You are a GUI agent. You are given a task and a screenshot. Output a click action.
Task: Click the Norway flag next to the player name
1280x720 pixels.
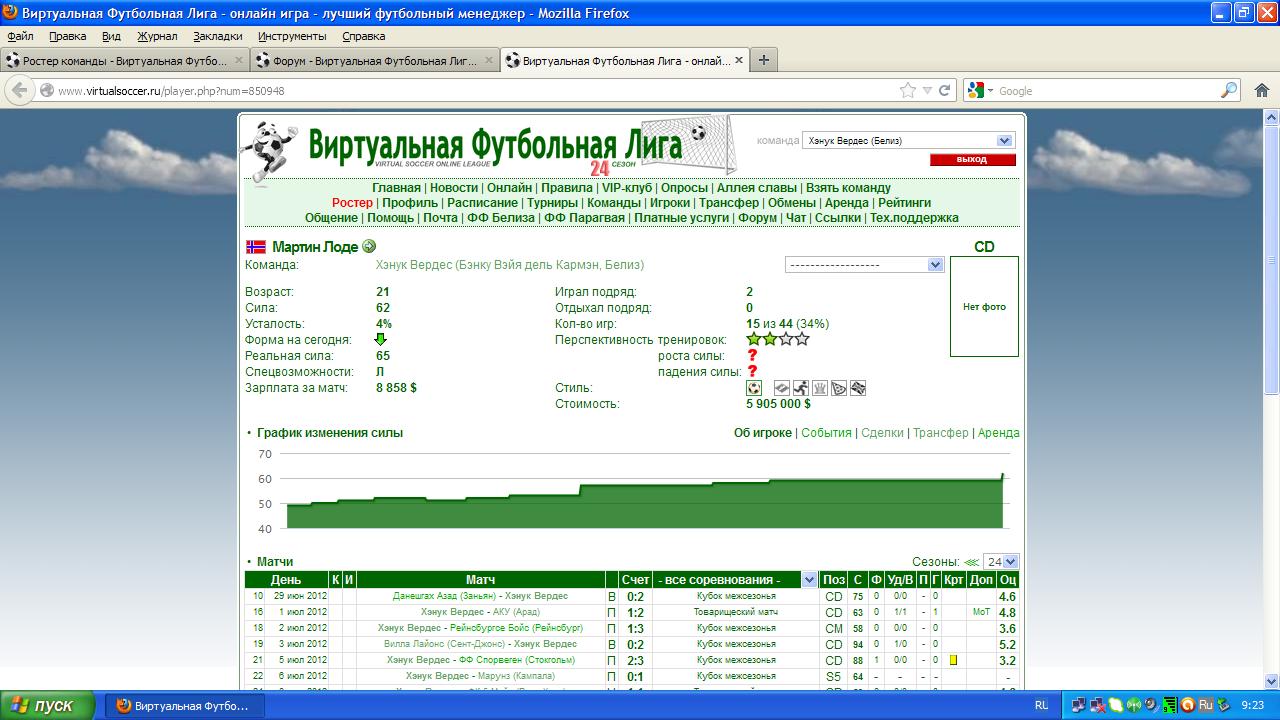point(255,246)
